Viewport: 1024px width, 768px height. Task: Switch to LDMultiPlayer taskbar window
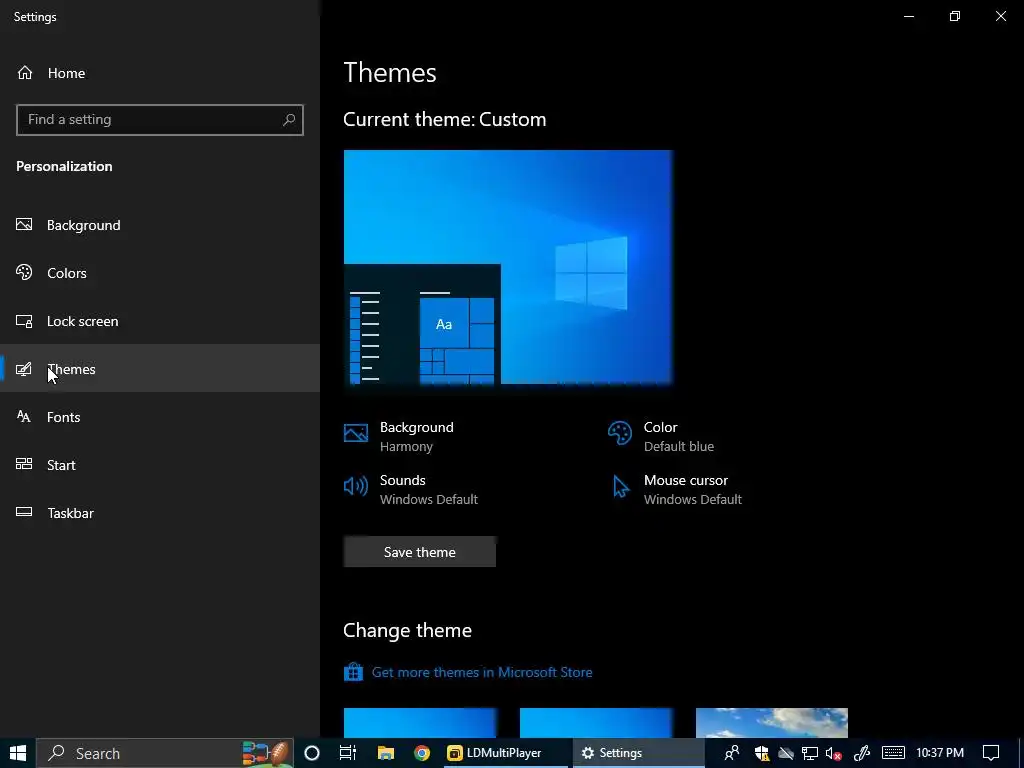[504, 753]
